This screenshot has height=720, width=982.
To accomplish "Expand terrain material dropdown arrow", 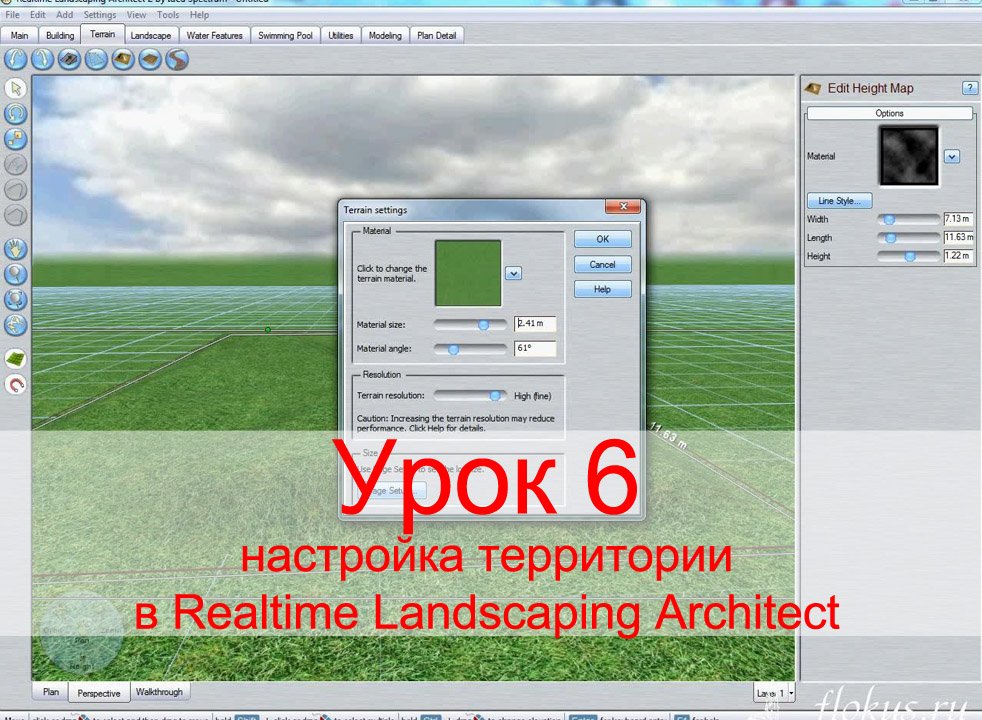I will 514,274.
